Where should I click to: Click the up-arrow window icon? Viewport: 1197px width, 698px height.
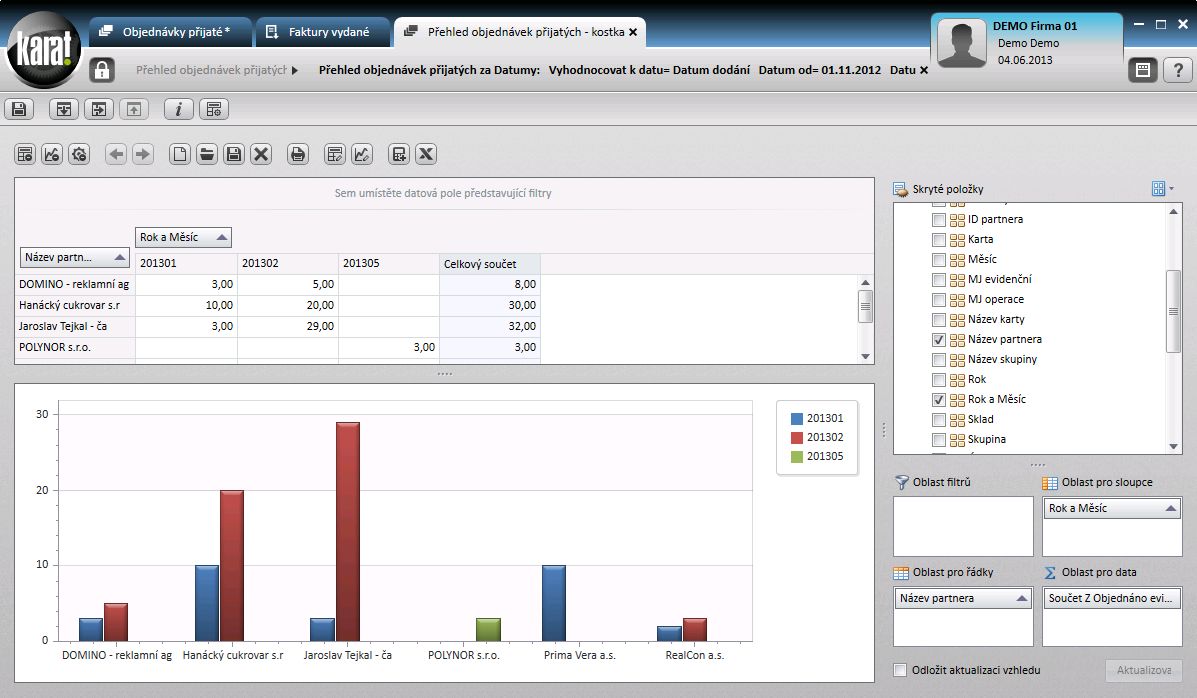pyautogui.click(x=134, y=109)
